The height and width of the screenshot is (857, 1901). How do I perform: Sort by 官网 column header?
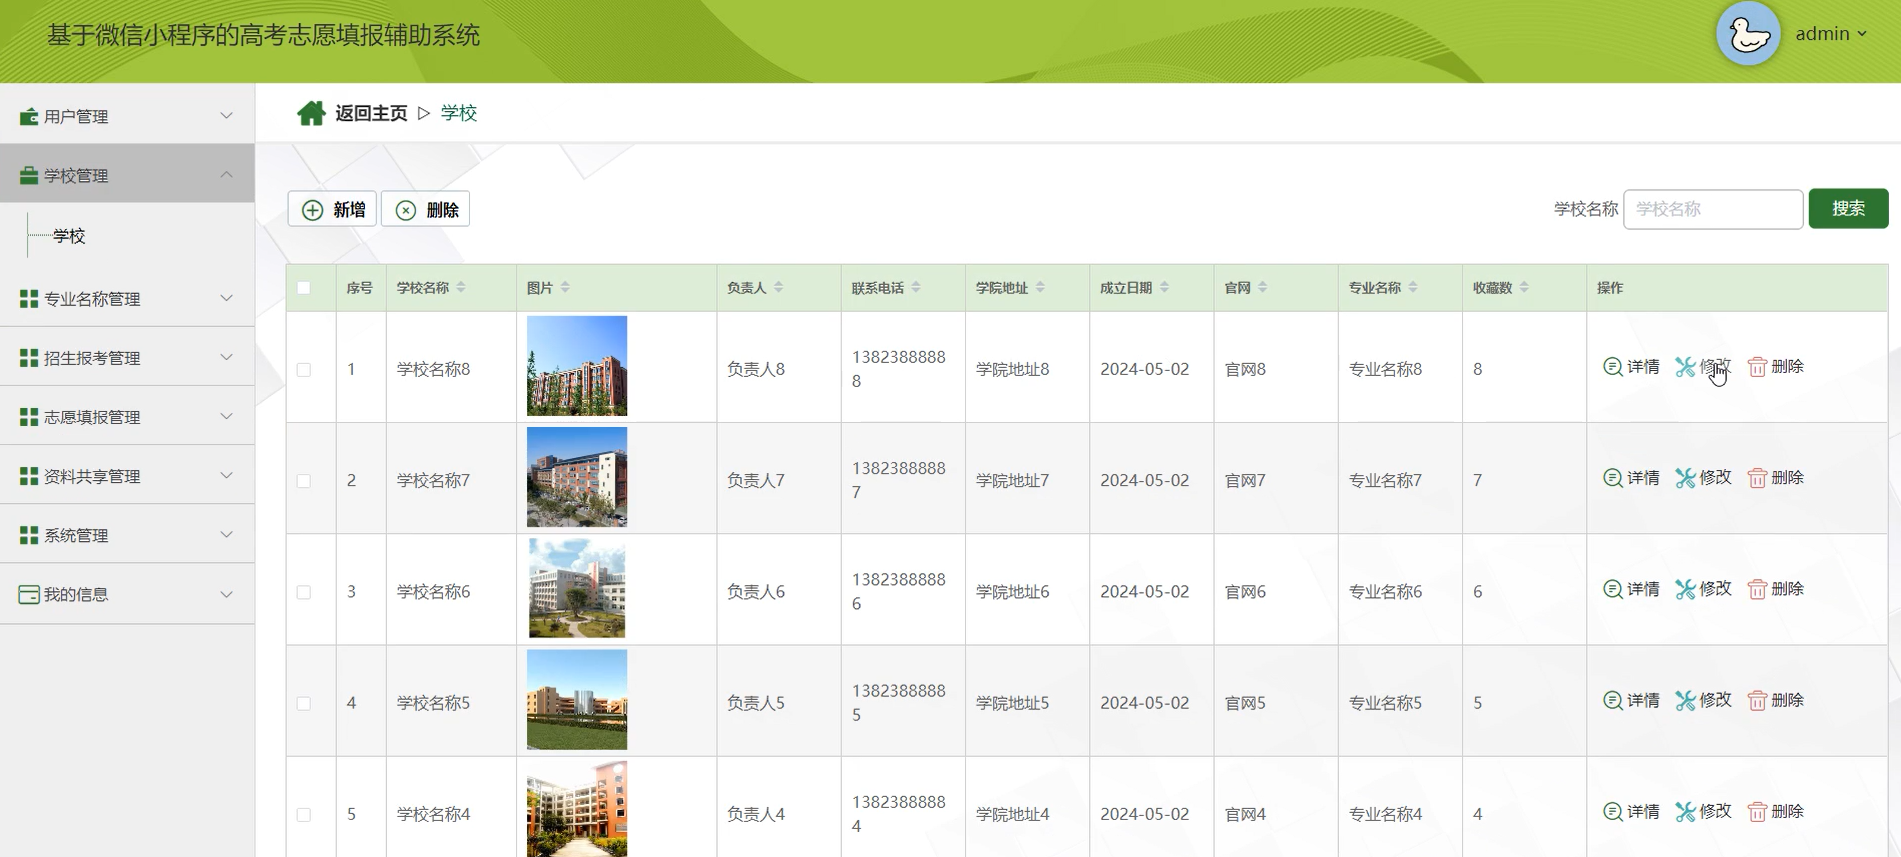[x=1246, y=288]
